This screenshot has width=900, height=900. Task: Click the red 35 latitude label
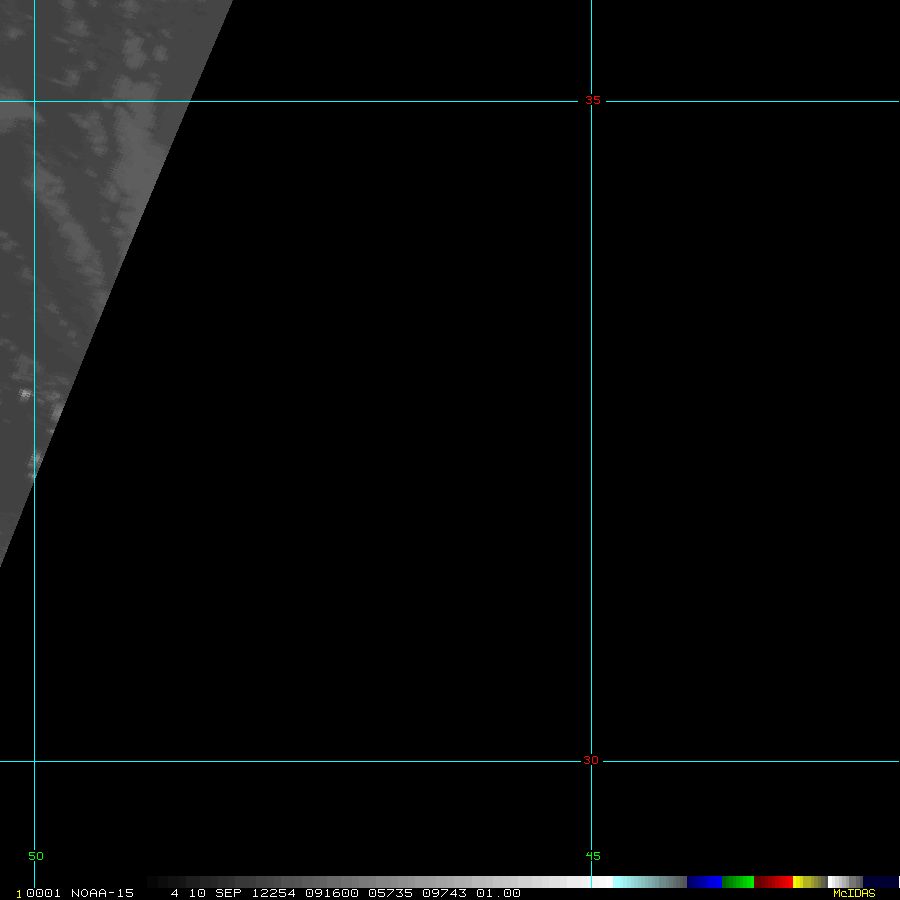[x=593, y=101]
